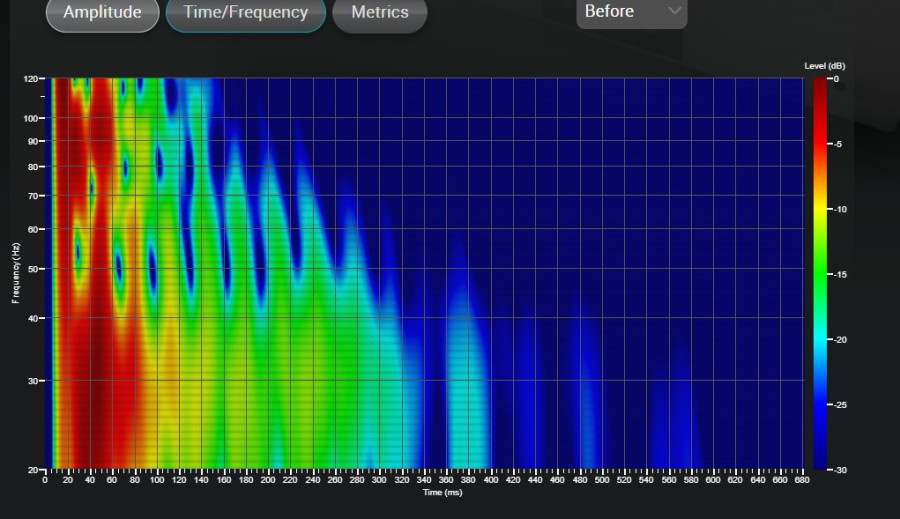
Task: Click the 200 ms time axis label
Action: coord(268,480)
